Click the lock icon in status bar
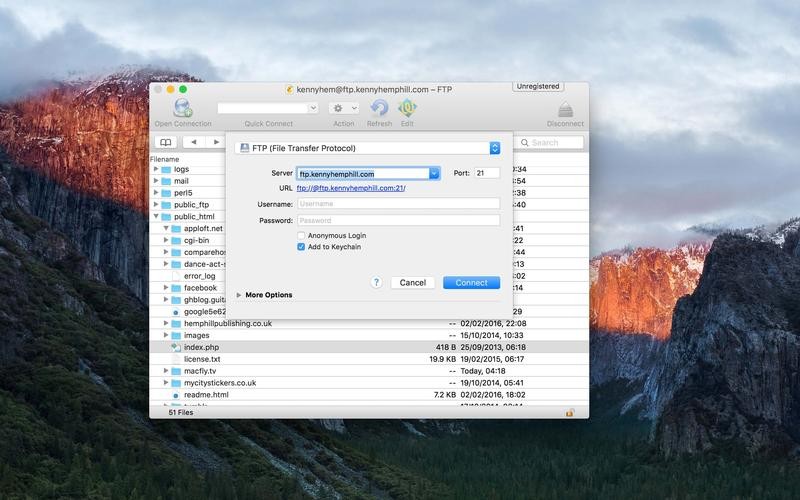The width and height of the screenshot is (800, 500). (x=570, y=412)
